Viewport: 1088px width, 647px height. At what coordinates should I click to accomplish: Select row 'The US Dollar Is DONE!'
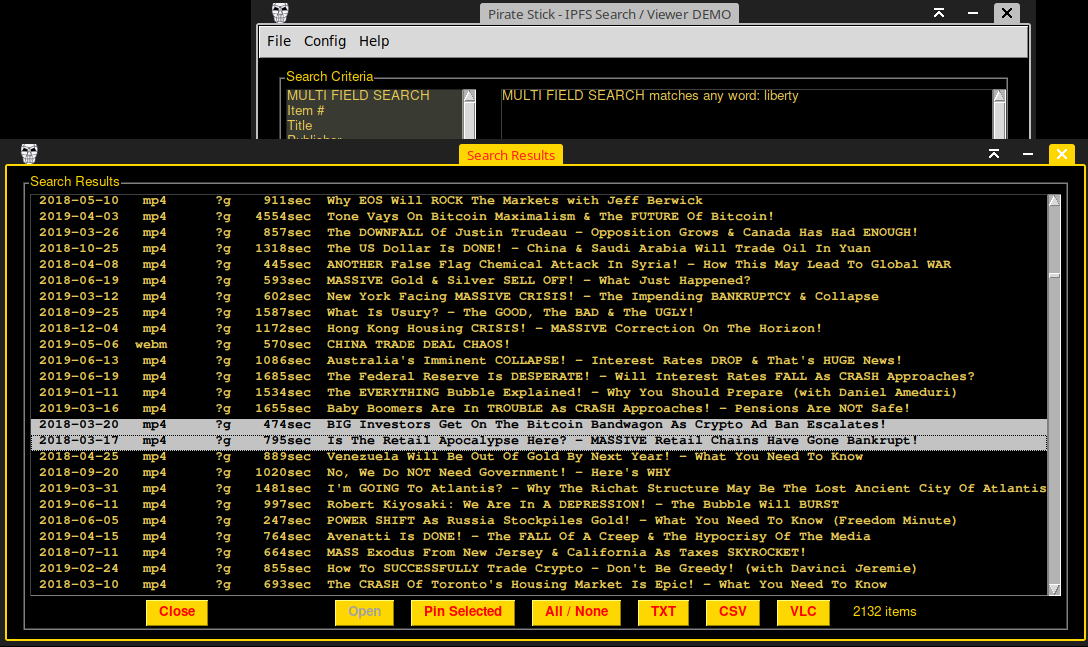pyautogui.click(x=539, y=249)
